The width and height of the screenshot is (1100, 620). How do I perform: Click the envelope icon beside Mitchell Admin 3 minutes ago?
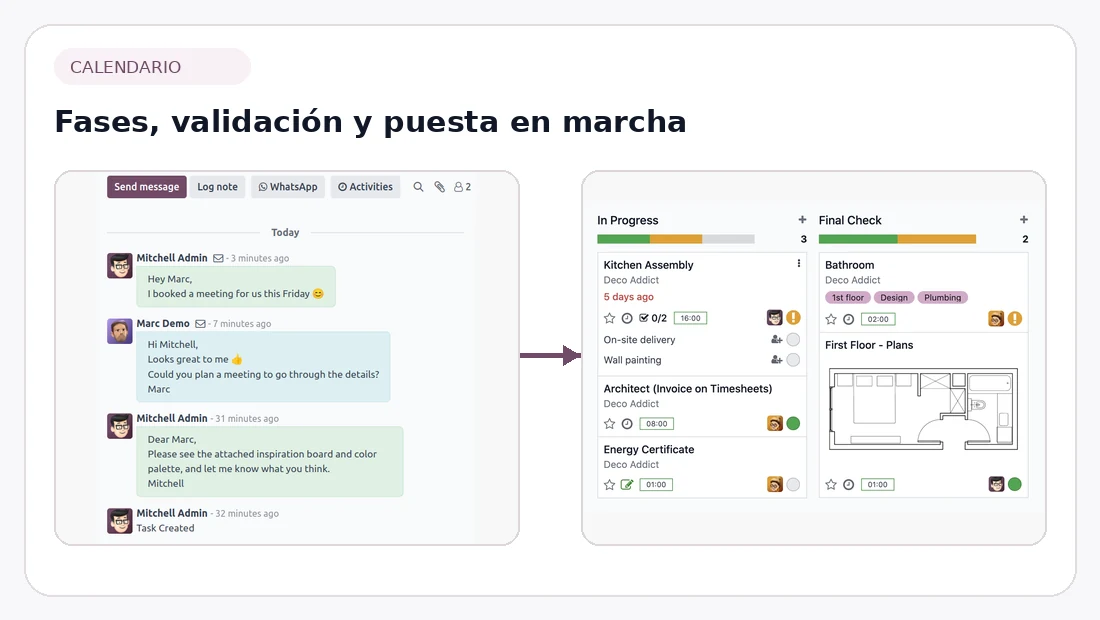(x=218, y=258)
